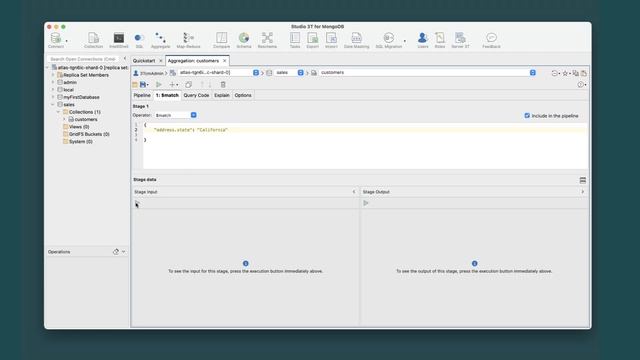This screenshot has height=360, width=640.
Task: Open the Aggregate editor from toolbar
Action: coord(160,40)
